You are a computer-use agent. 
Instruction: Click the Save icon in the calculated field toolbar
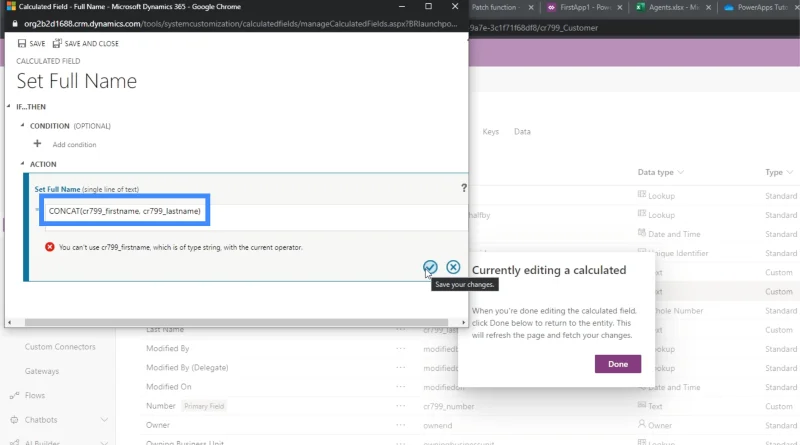(22, 43)
